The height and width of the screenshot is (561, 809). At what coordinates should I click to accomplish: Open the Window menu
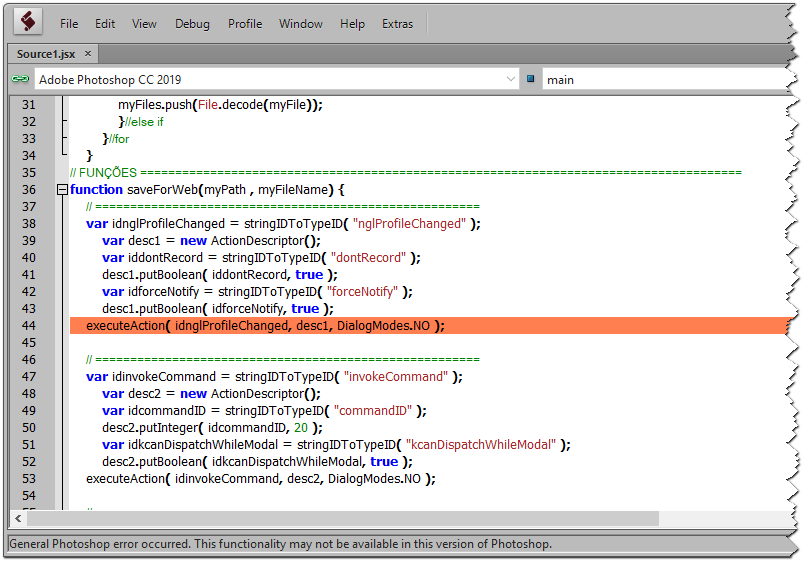pyautogui.click(x=301, y=24)
